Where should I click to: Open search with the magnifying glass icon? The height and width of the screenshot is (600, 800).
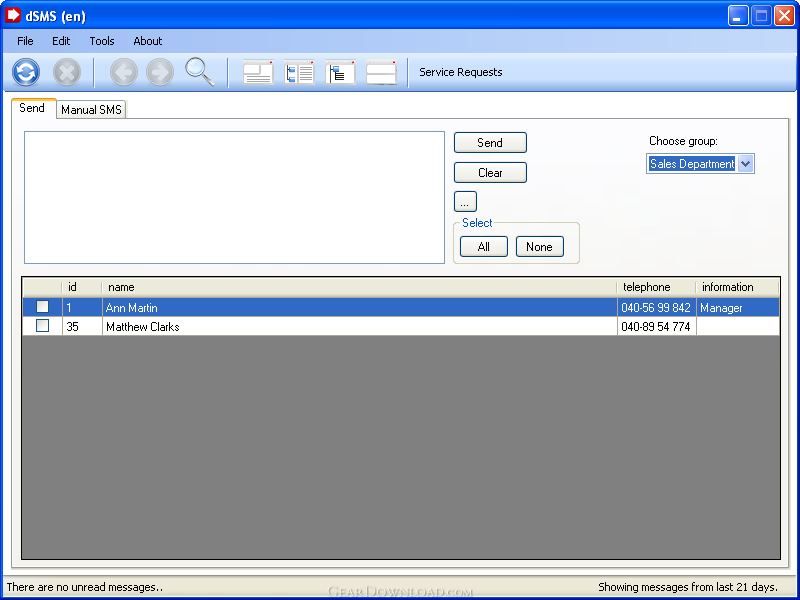tap(199, 71)
